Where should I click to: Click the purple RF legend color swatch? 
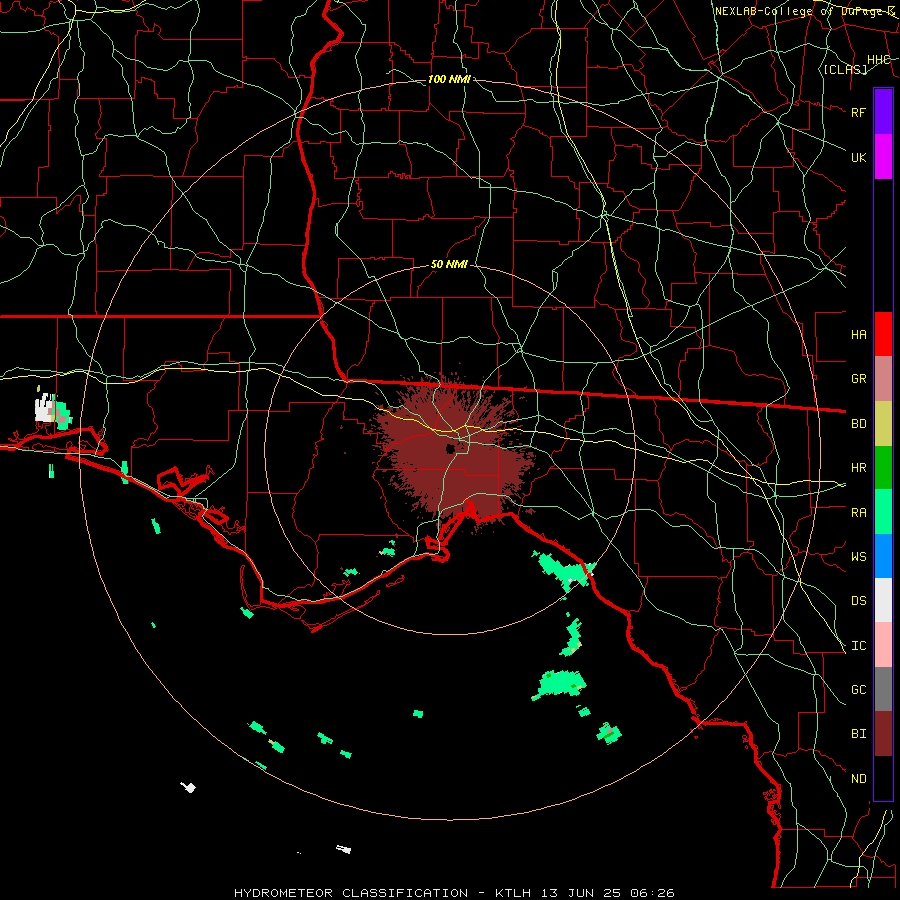883,112
